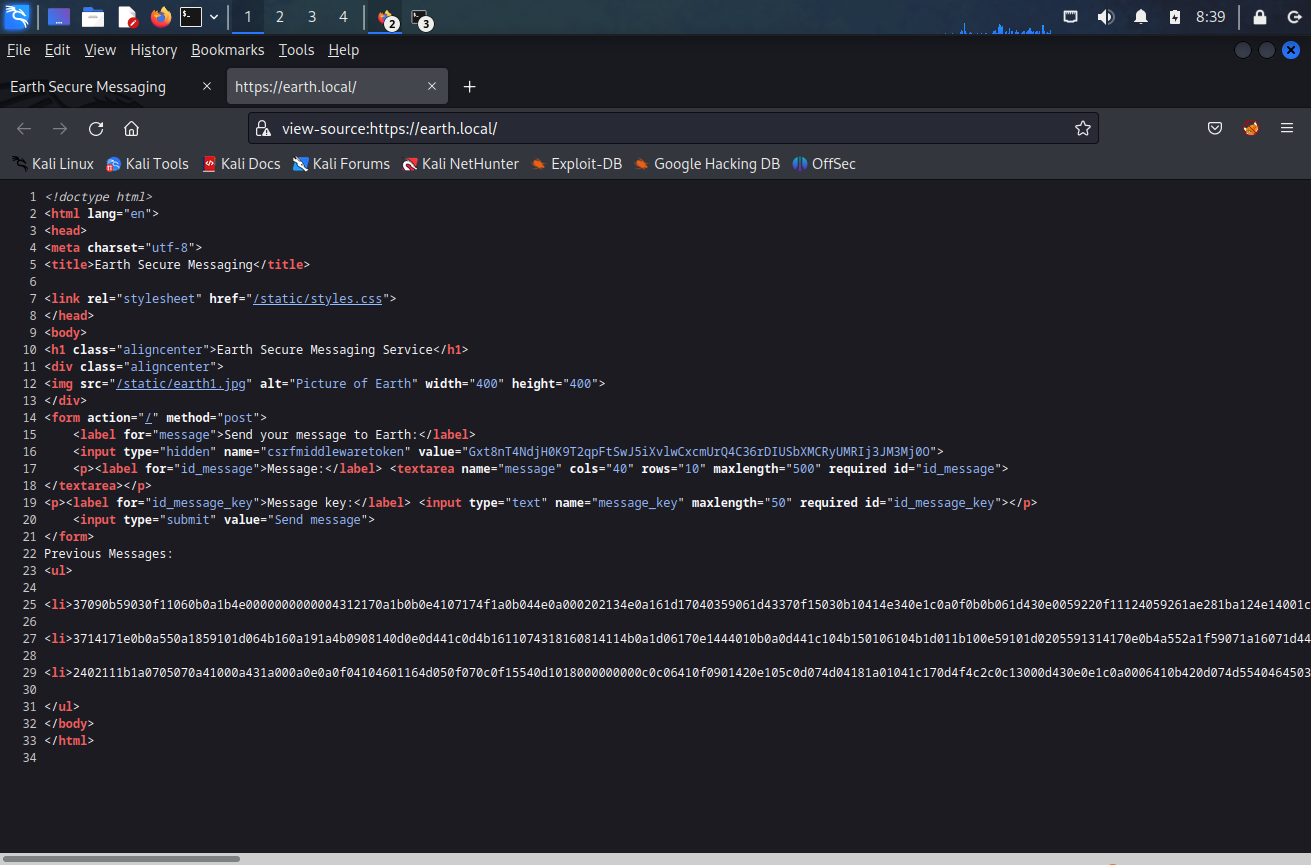Open the Kali Linux bookmark
This screenshot has width=1311, height=865.
[x=53, y=164]
